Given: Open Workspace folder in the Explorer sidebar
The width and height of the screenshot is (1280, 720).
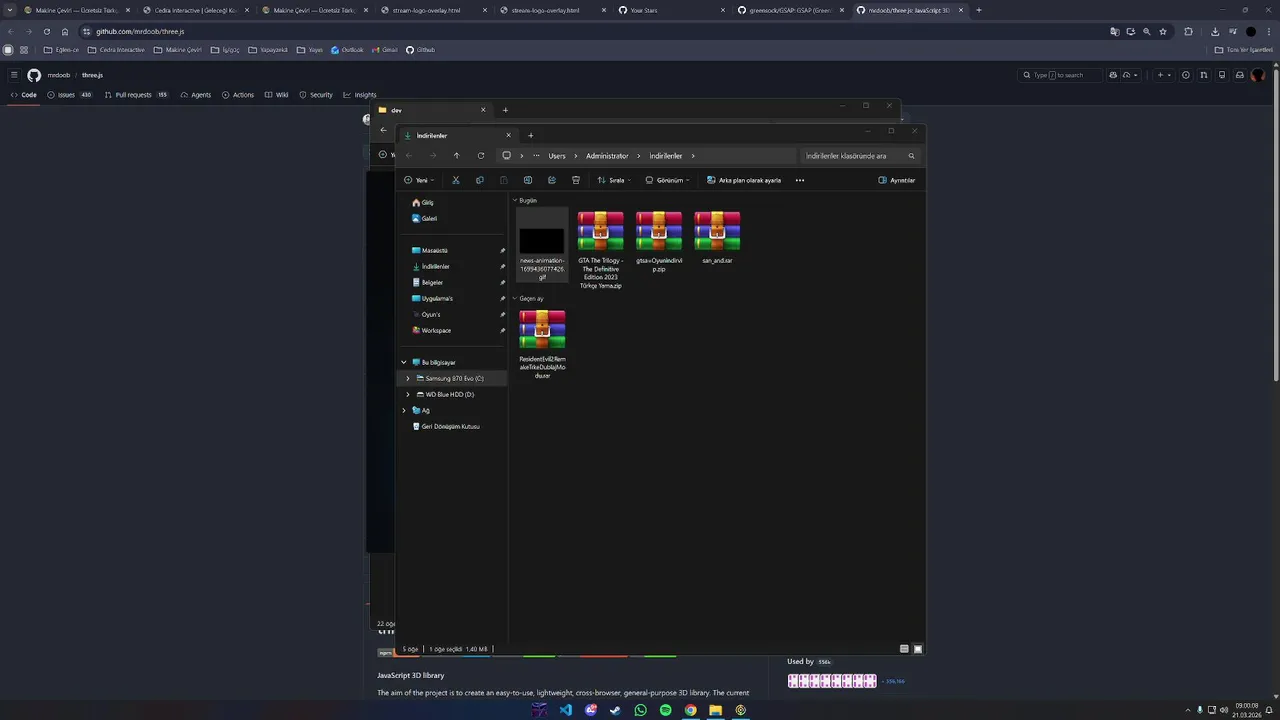Looking at the screenshot, I should [436, 330].
